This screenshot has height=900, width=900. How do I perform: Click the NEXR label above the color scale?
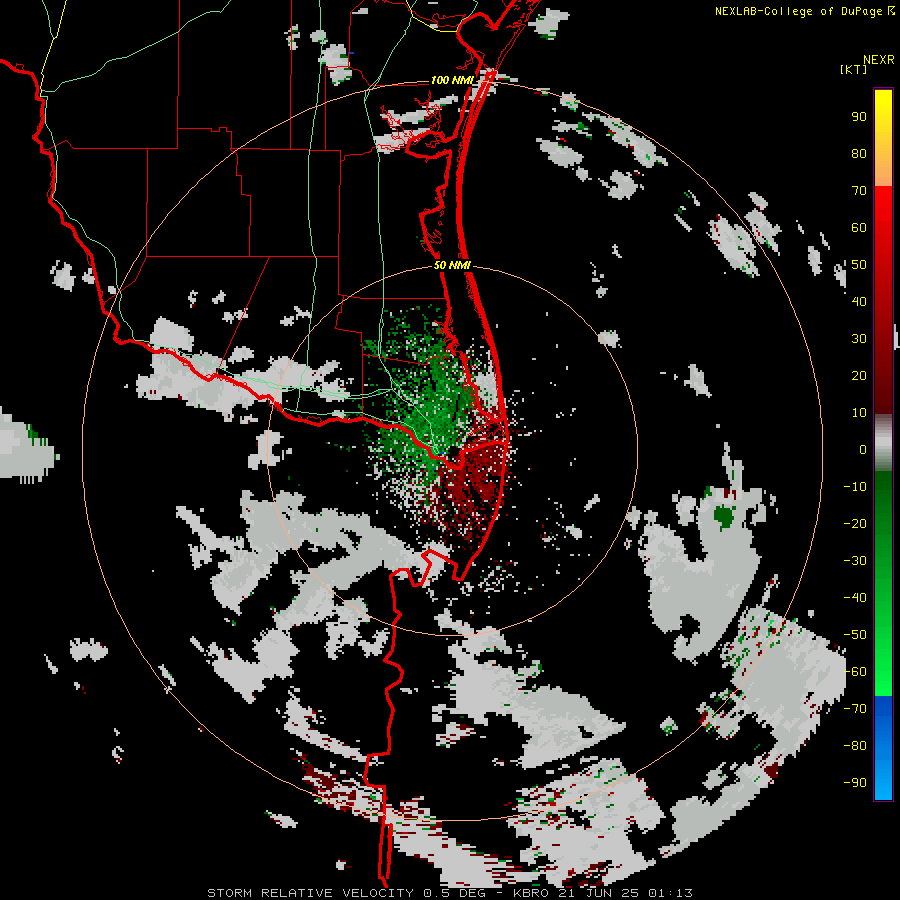point(879,60)
